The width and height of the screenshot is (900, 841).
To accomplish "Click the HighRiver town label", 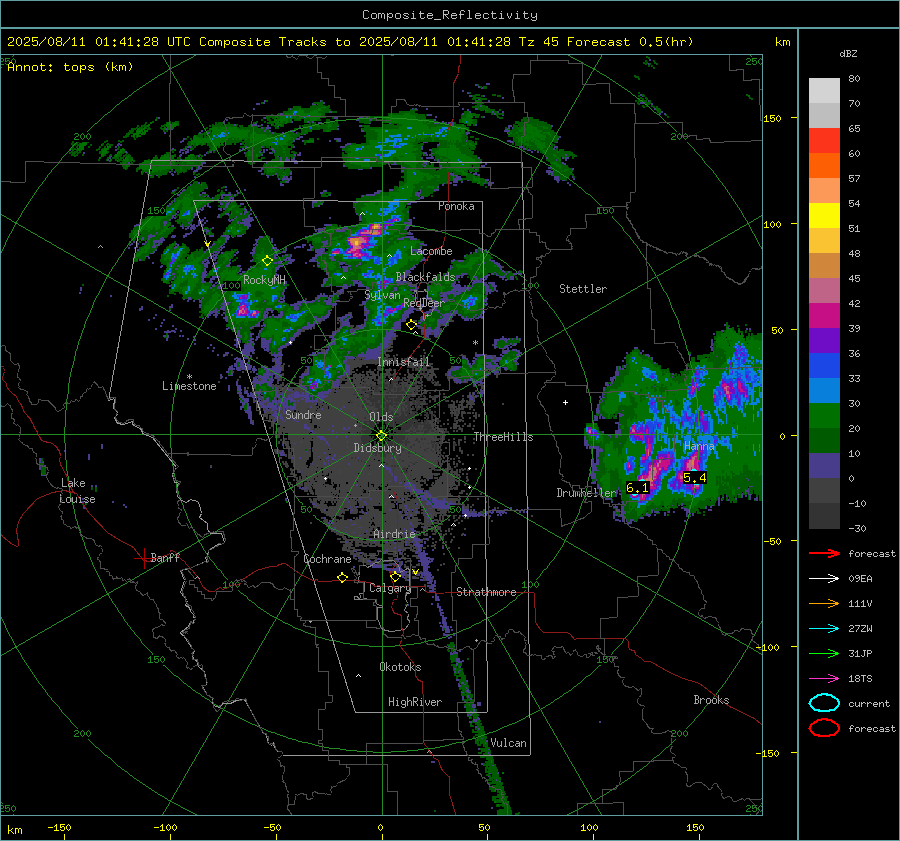I will (415, 702).
